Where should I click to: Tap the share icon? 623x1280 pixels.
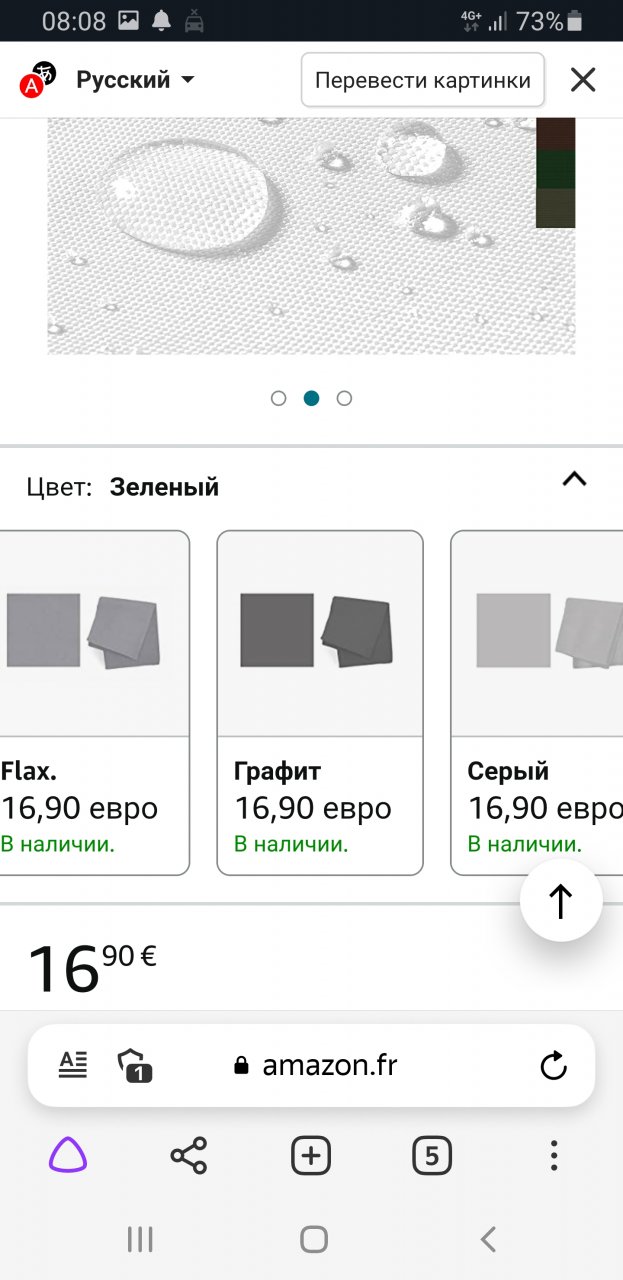[x=189, y=1156]
